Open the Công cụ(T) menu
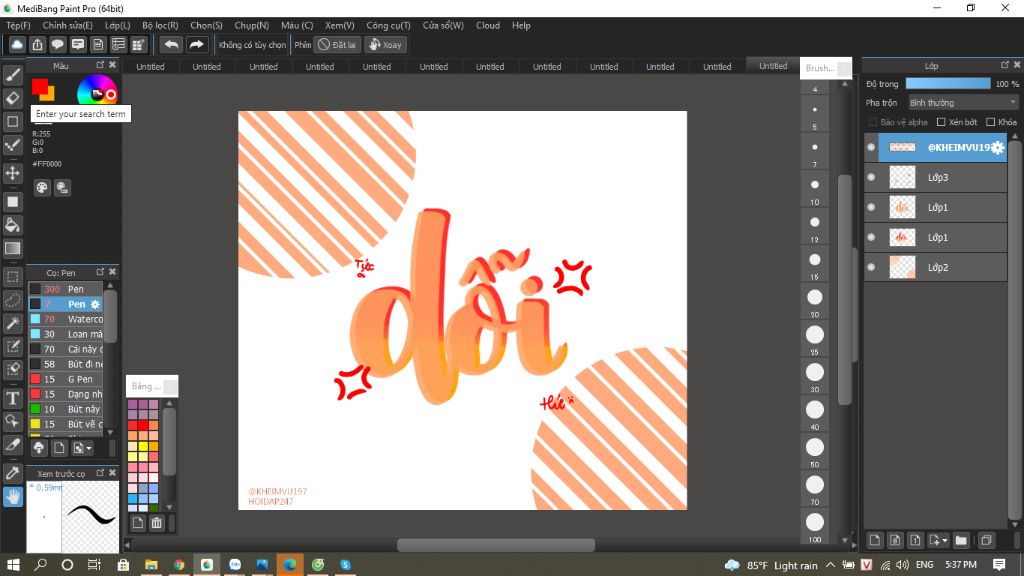The height and width of the screenshot is (576, 1024). pyautogui.click(x=388, y=25)
